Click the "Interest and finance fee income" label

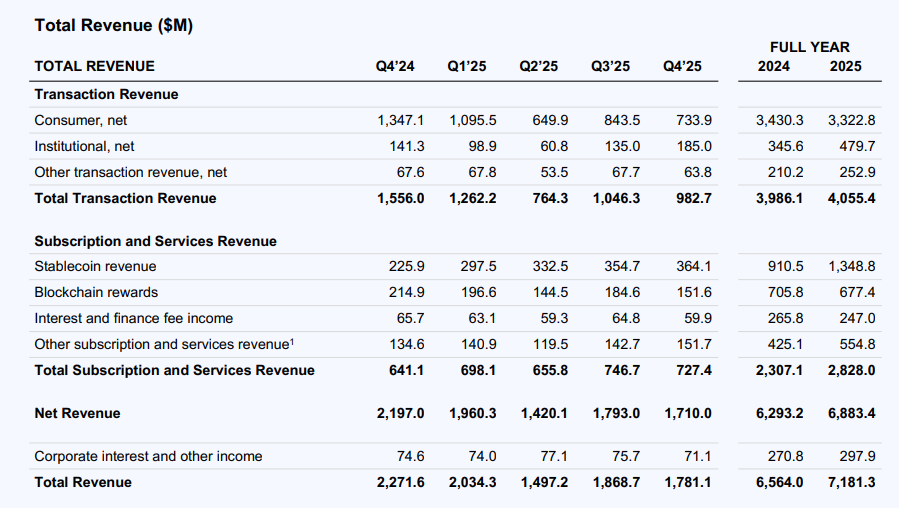[133, 318]
